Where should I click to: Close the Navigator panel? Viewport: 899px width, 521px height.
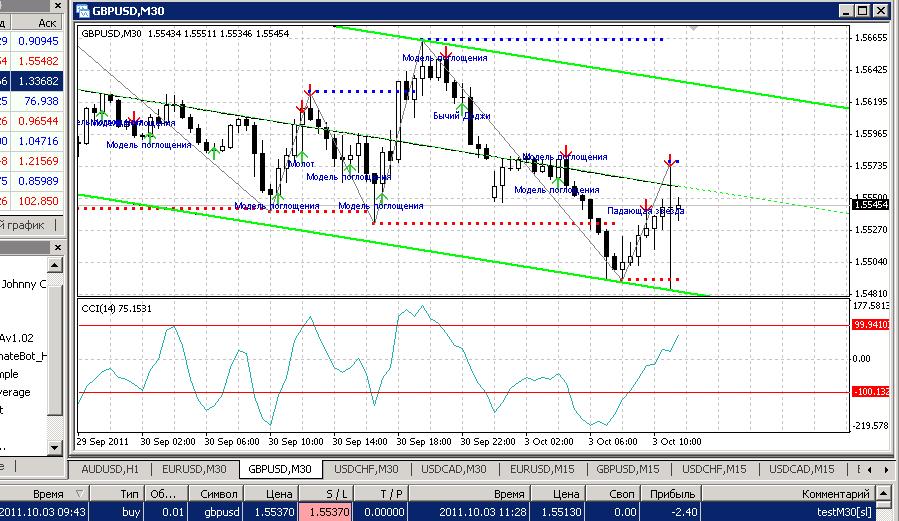click(x=58, y=247)
